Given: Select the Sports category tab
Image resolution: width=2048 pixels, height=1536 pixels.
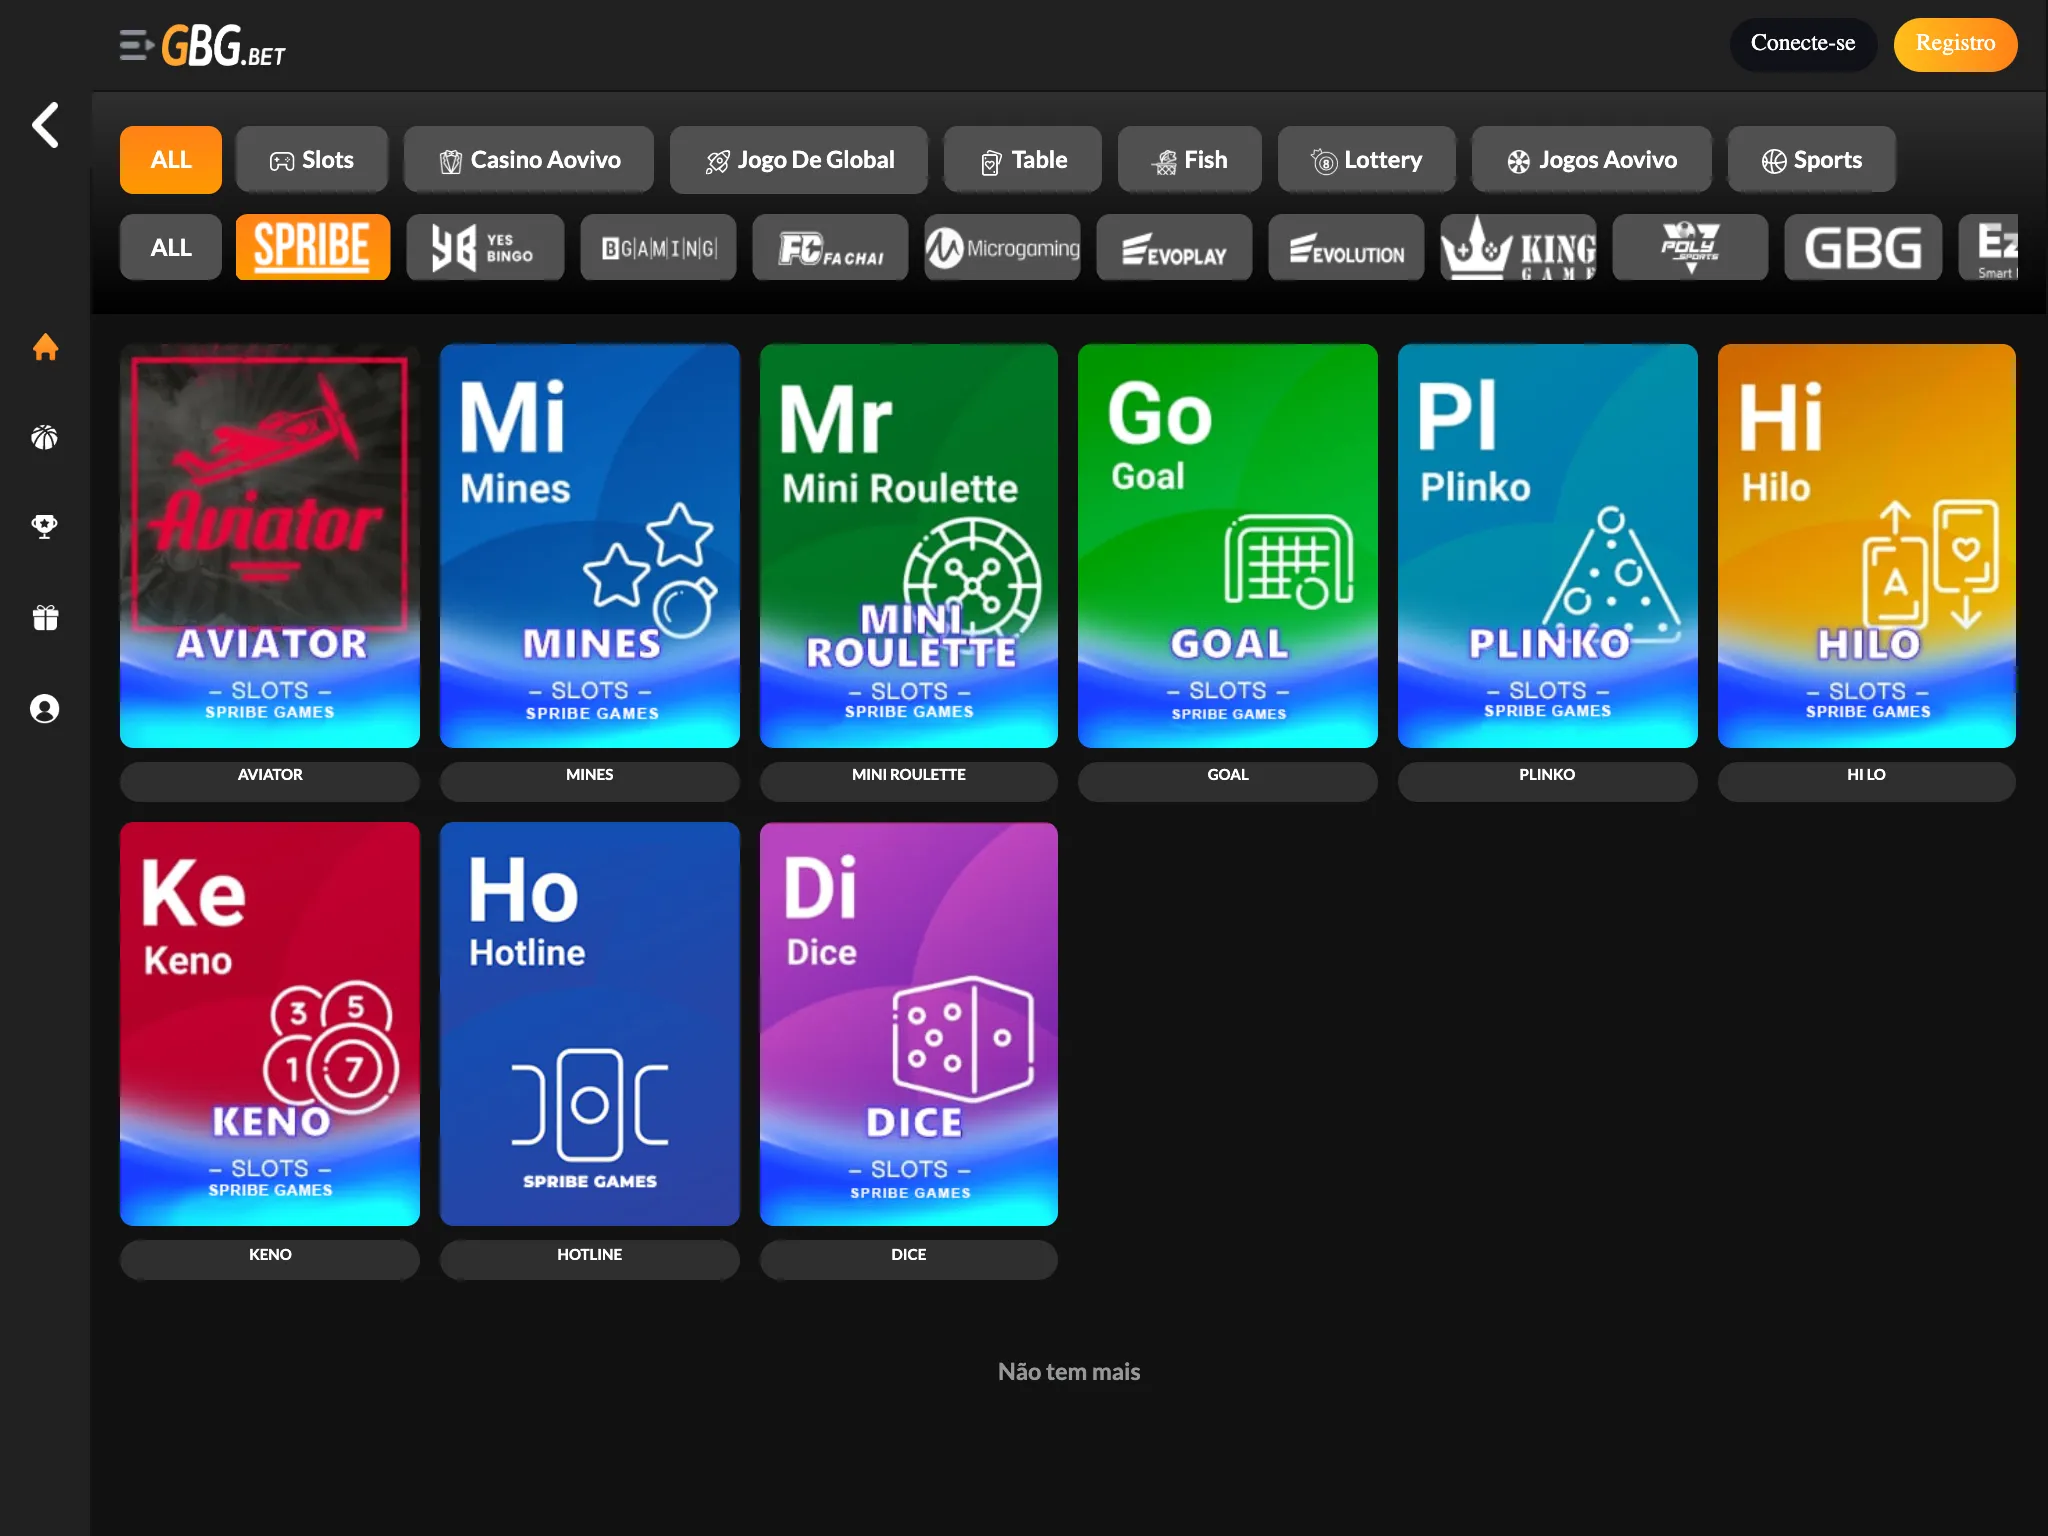Looking at the screenshot, I should click(1811, 160).
